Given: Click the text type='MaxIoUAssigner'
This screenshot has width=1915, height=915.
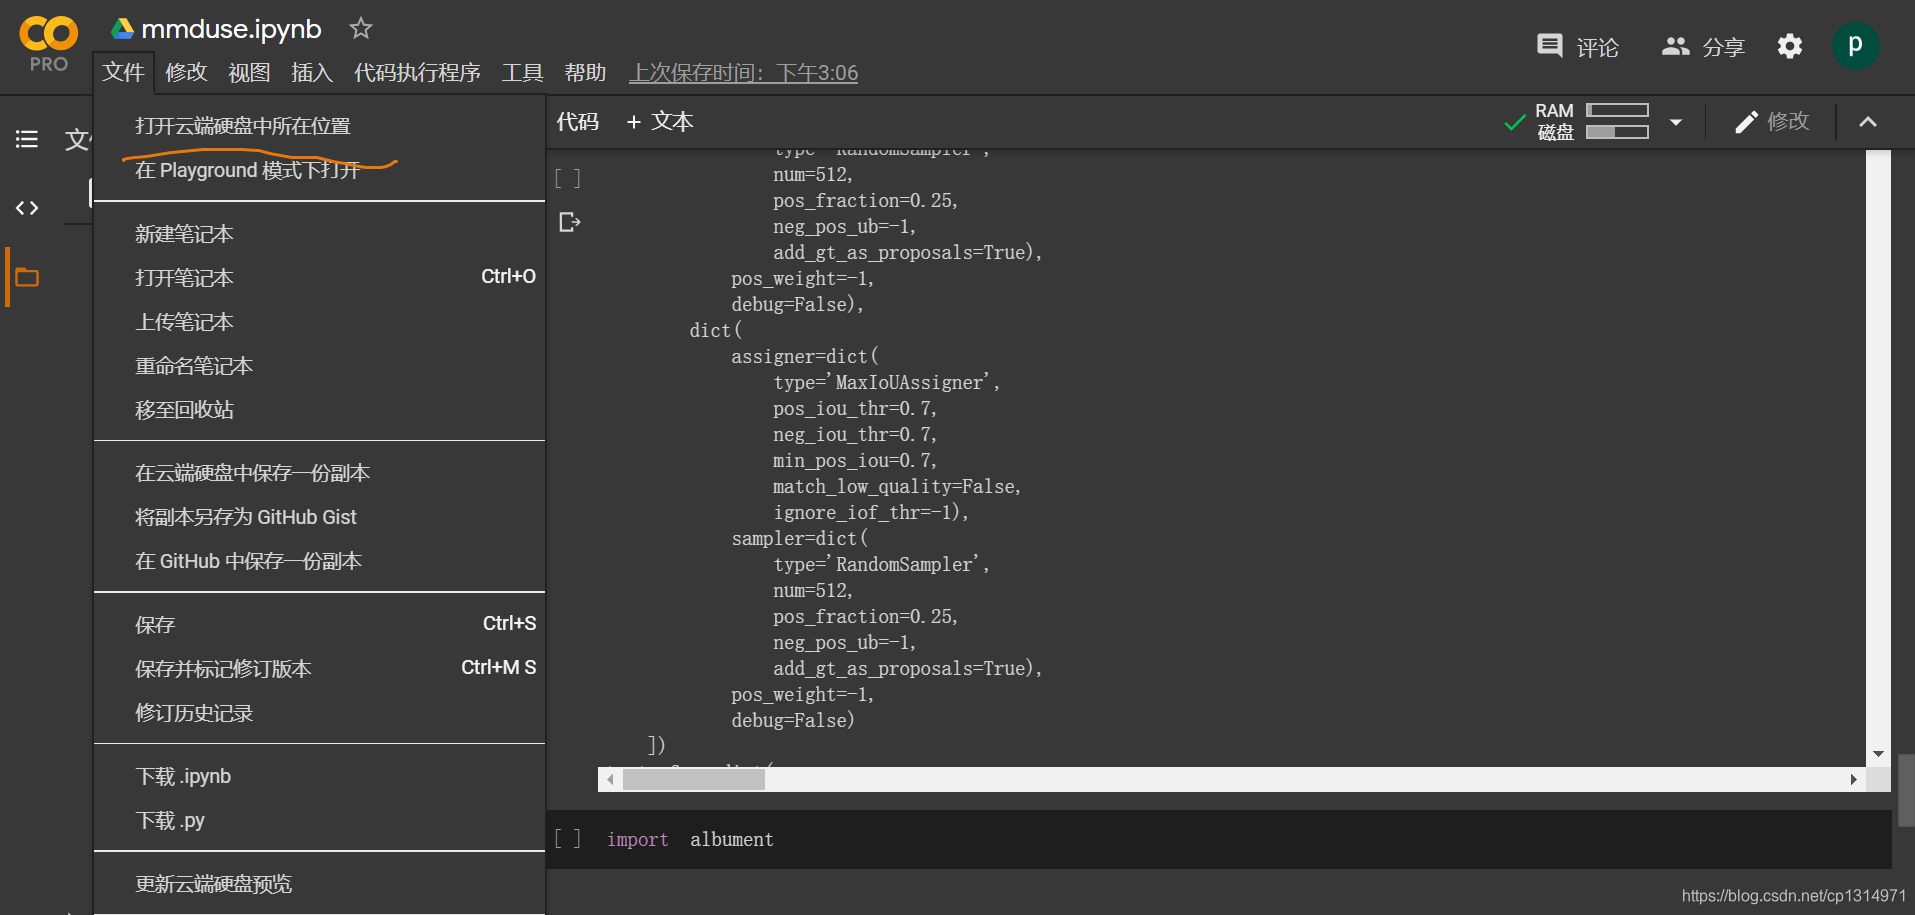Looking at the screenshot, I should [886, 383].
